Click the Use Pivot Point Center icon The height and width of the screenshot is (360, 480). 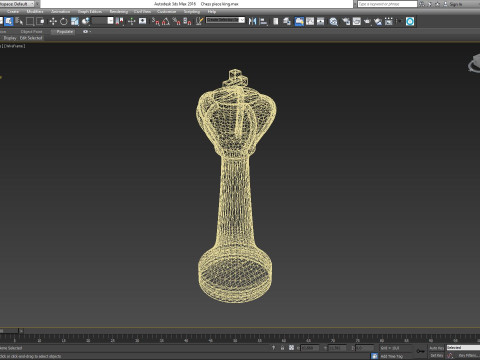pyautogui.click(x=119, y=21)
